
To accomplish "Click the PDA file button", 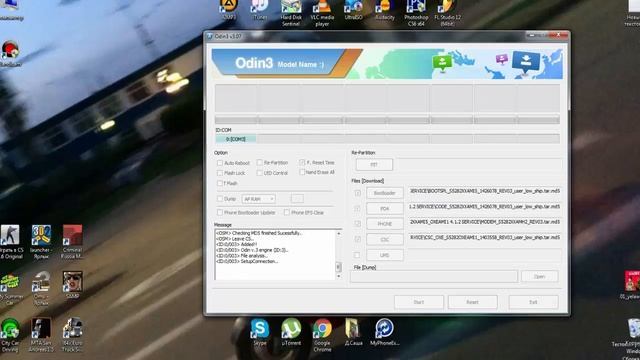I will [x=385, y=209].
